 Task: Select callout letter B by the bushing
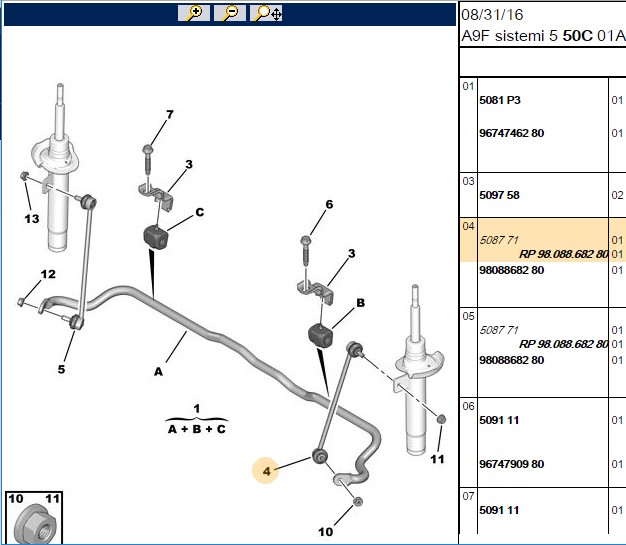pos(361,303)
